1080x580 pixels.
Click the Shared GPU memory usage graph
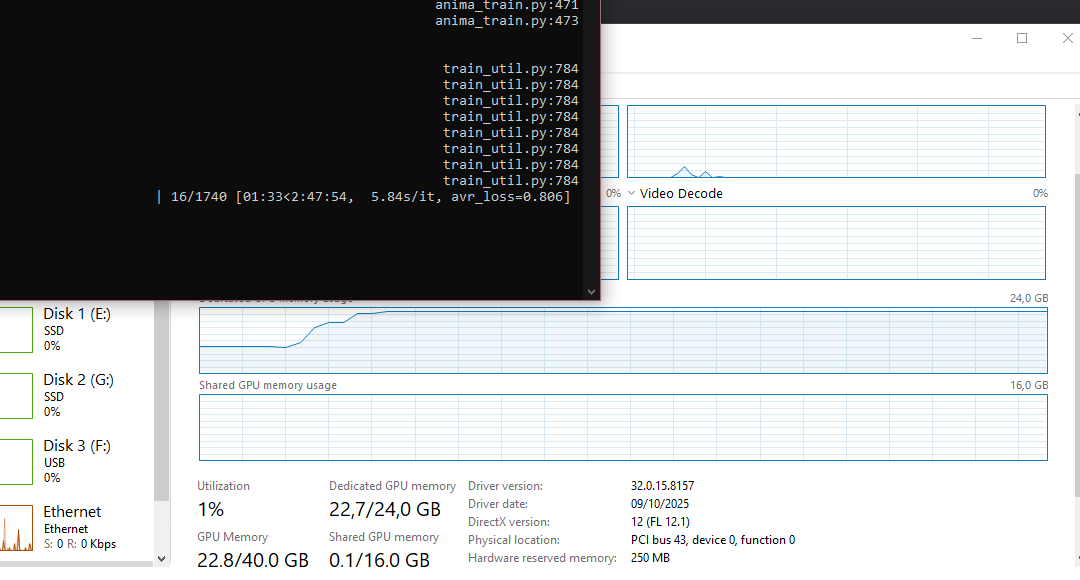(623, 428)
